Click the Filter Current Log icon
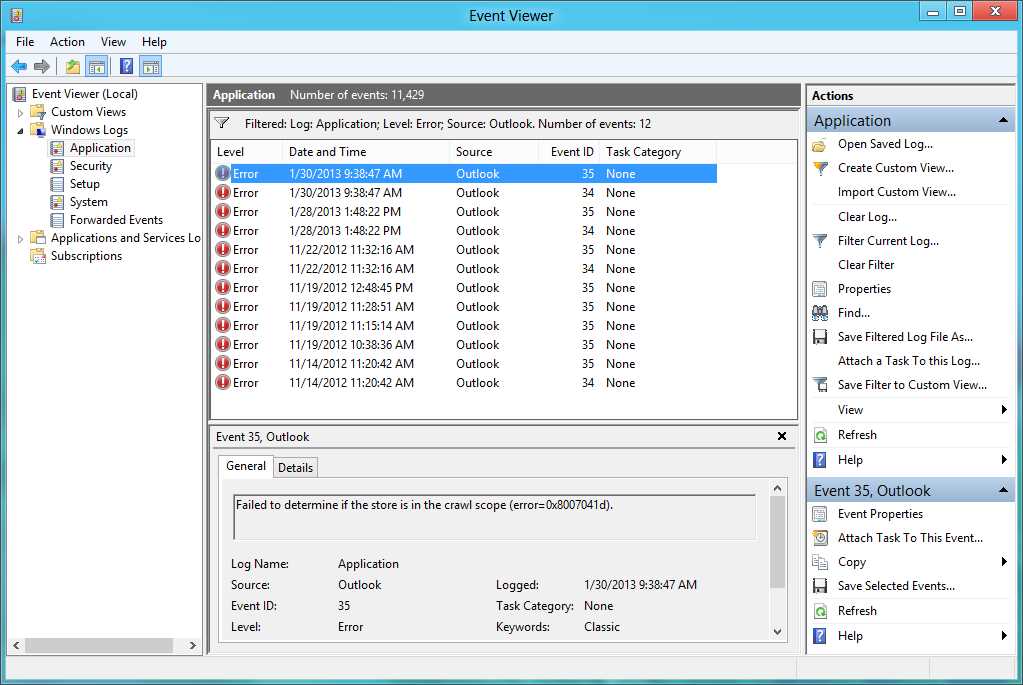Image resolution: width=1023 pixels, height=685 pixels. (820, 240)
